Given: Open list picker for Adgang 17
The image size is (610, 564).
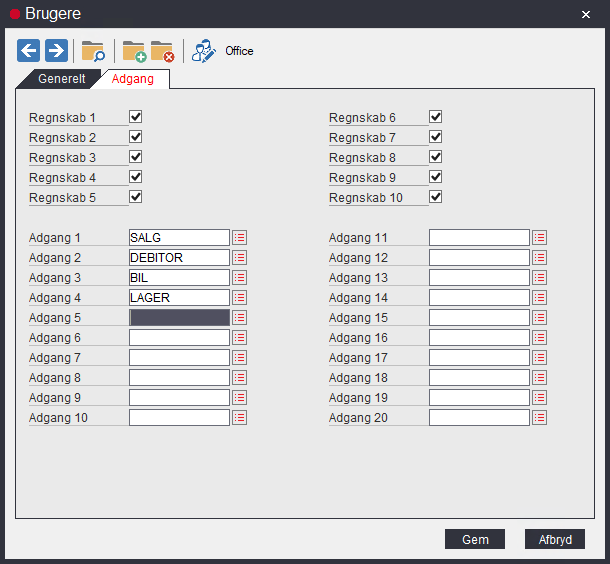Looking at the screenshot, I should tap(540, 357).
